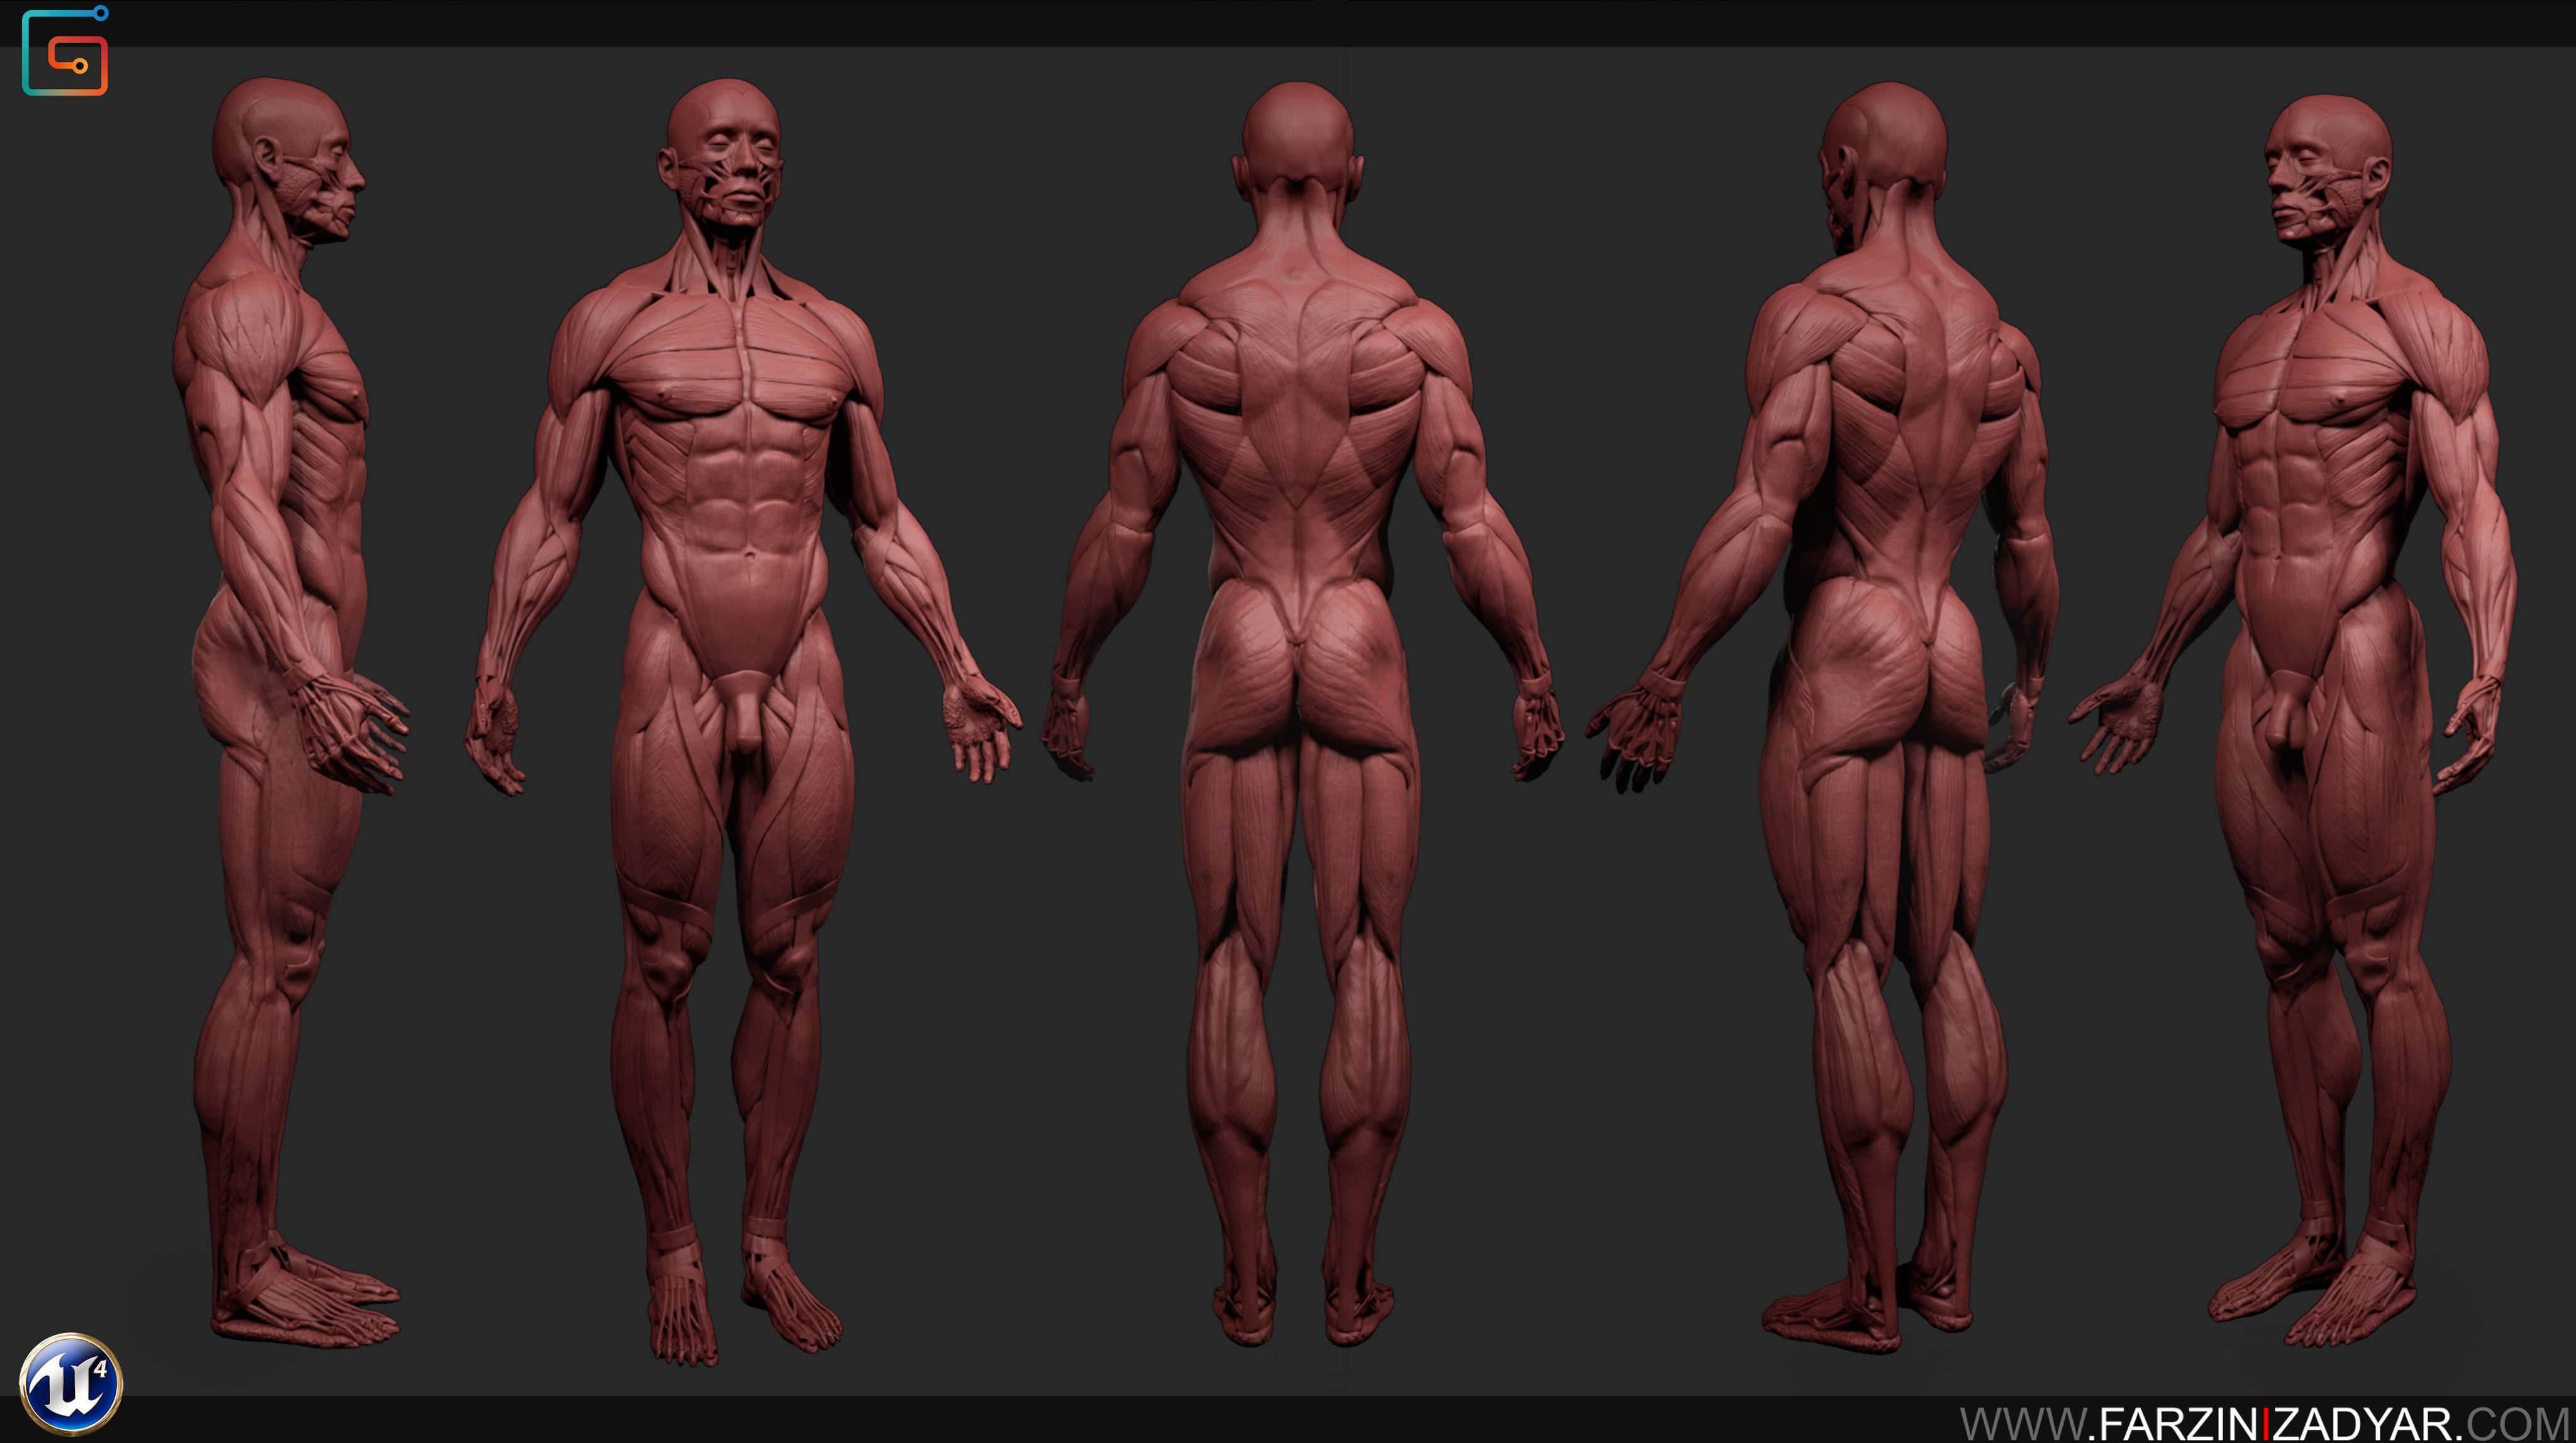Select the front-view anatomy figure's abdomen
The image size is (2576, 1443).
[745, 490]
